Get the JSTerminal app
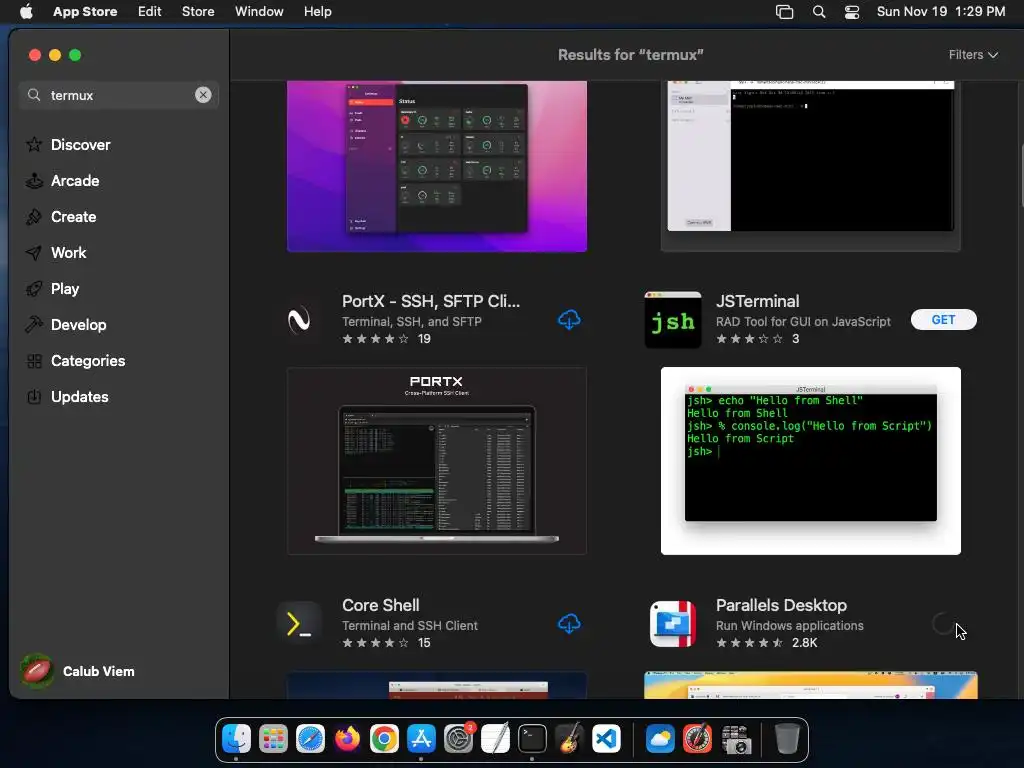This screenshot has height=768, width=1024. click(943, 319)
